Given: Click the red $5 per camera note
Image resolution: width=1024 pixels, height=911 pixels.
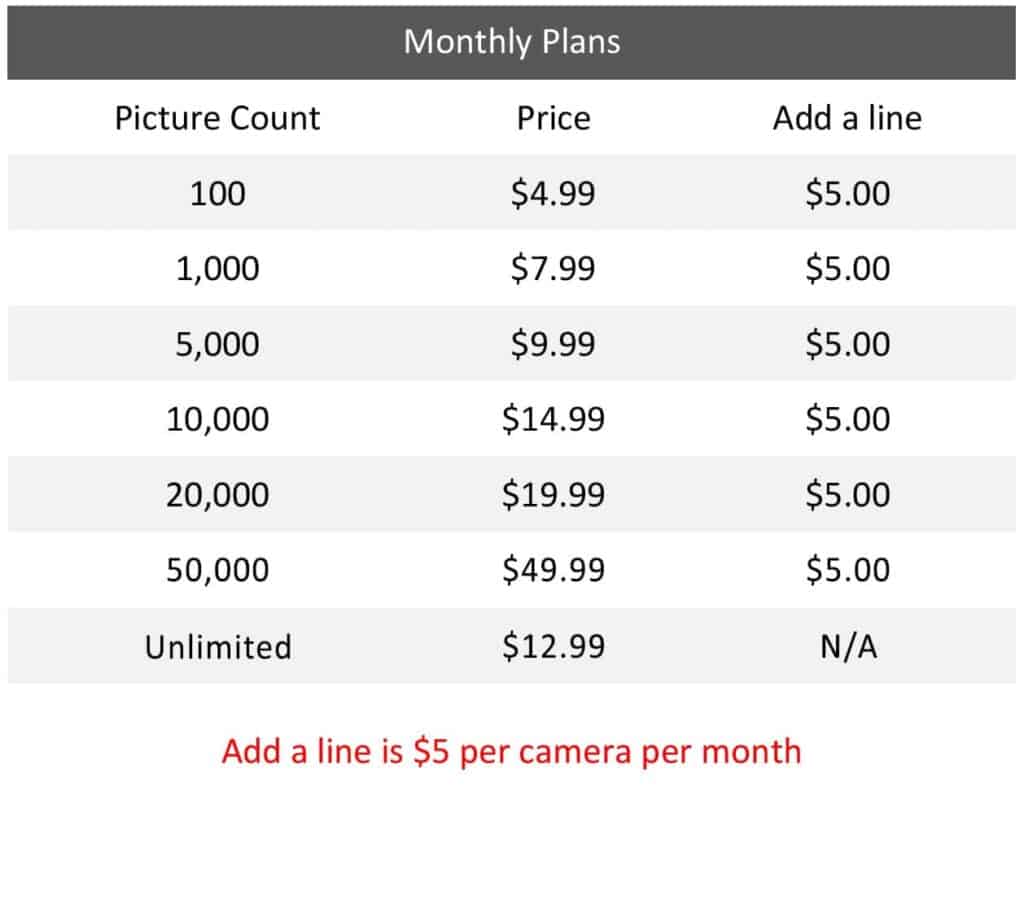Looking at the screenshot, I should 511,751.
